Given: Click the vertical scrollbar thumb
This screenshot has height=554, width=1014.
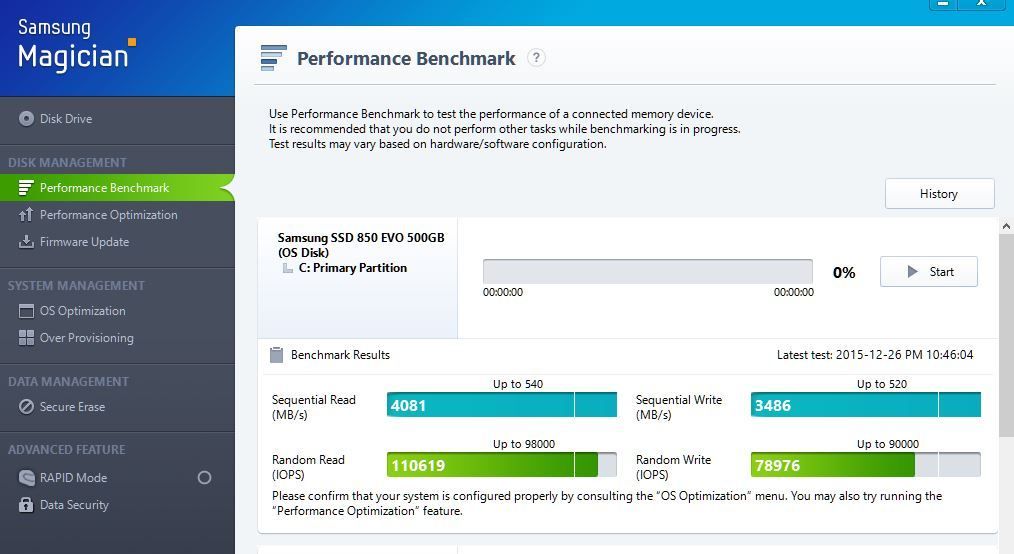Looking at the screenshot, I should [1006, 335].
